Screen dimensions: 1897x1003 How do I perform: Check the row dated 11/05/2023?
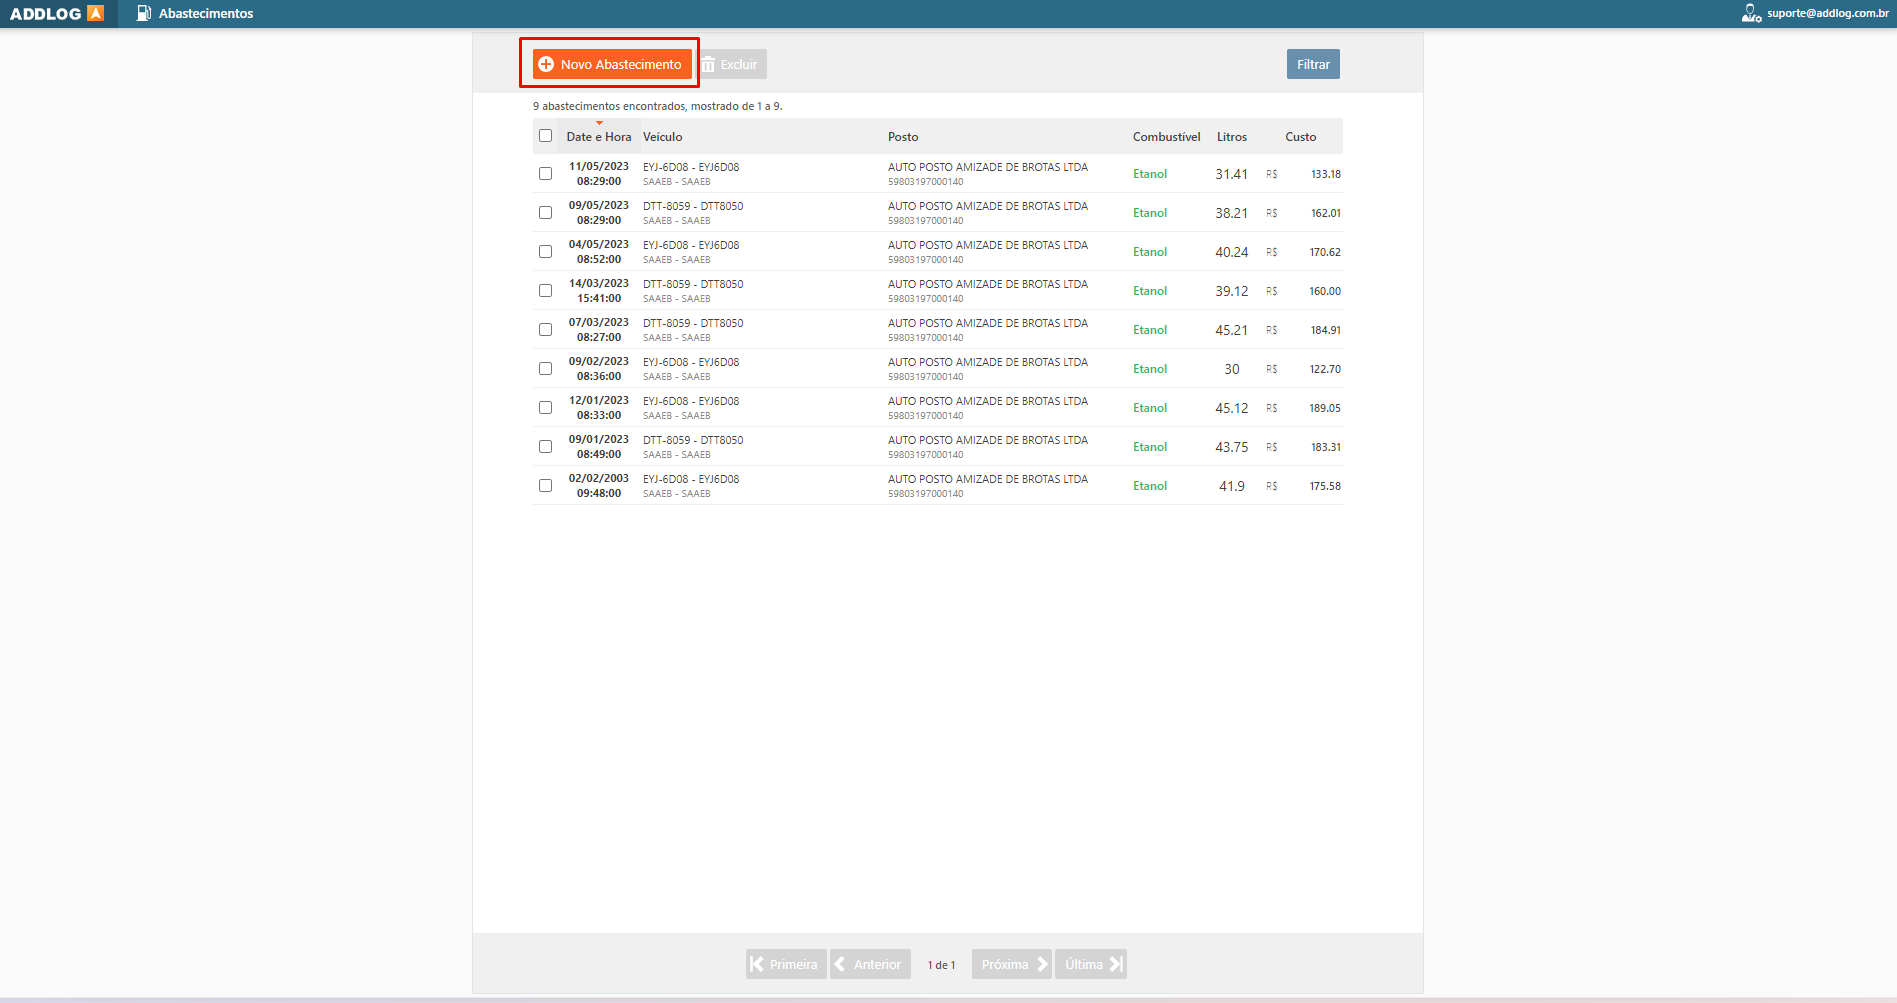[x=545, y=174]
